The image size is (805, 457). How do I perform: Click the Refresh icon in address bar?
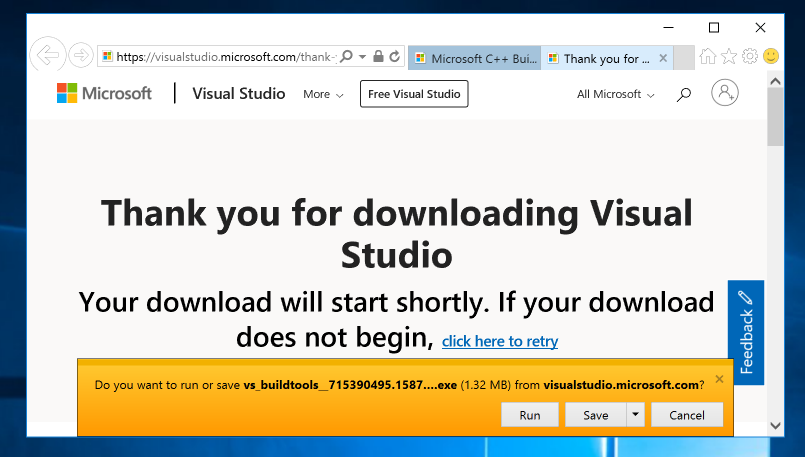click(395, 57)
